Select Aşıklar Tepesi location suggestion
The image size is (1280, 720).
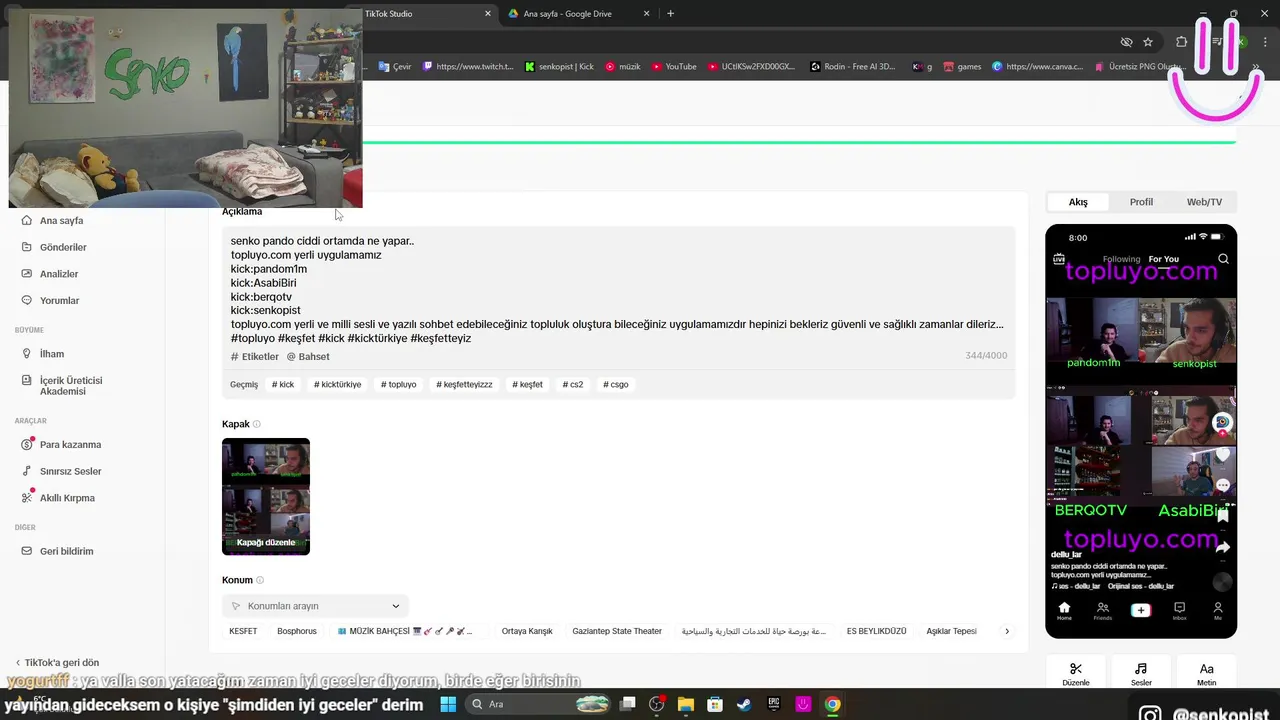[951, 632]
